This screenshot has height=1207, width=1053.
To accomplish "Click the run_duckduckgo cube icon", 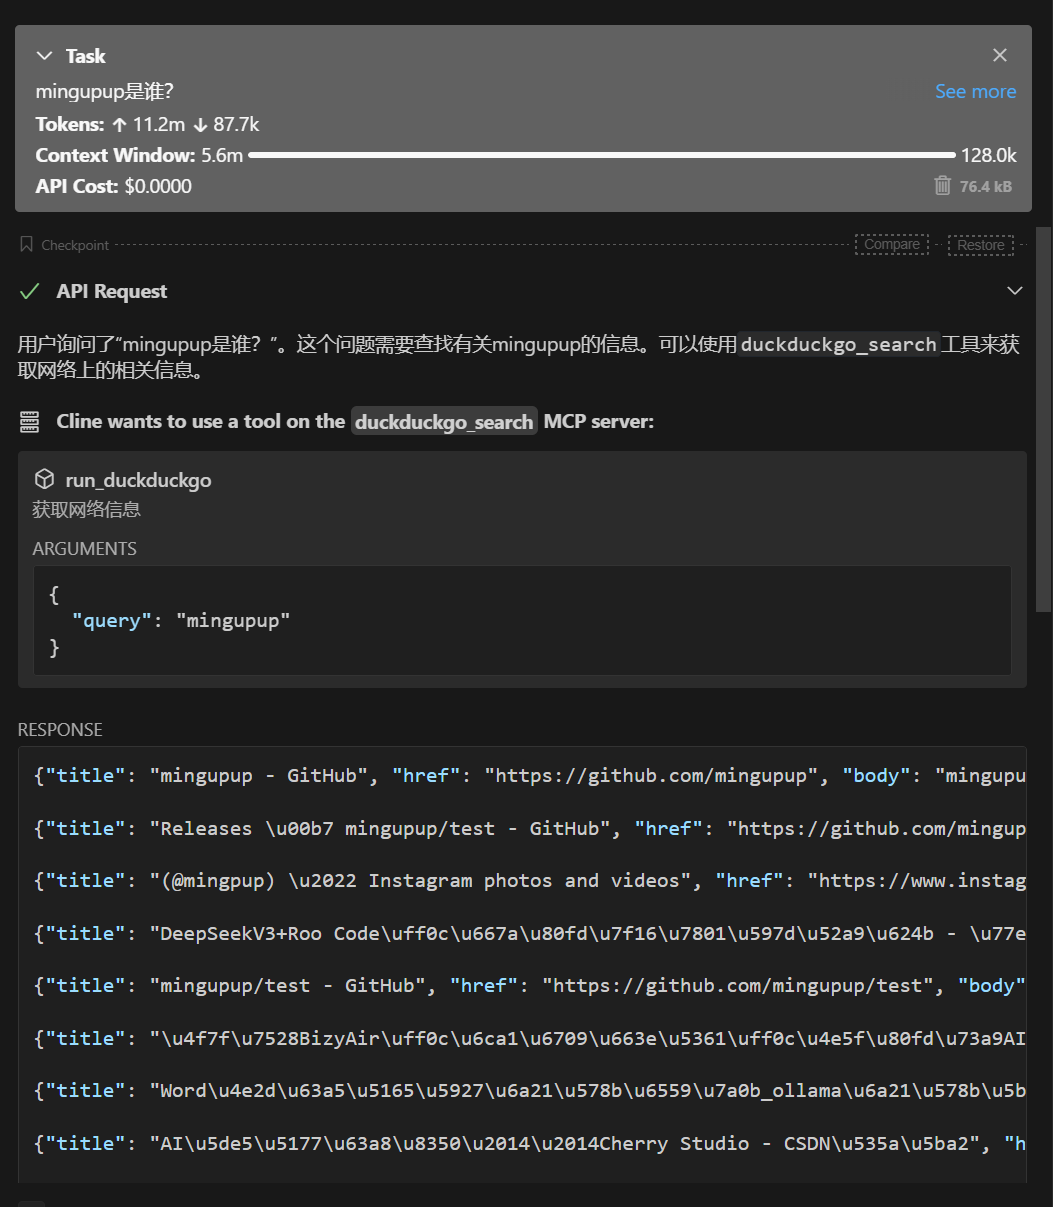I will pos(44,479).
